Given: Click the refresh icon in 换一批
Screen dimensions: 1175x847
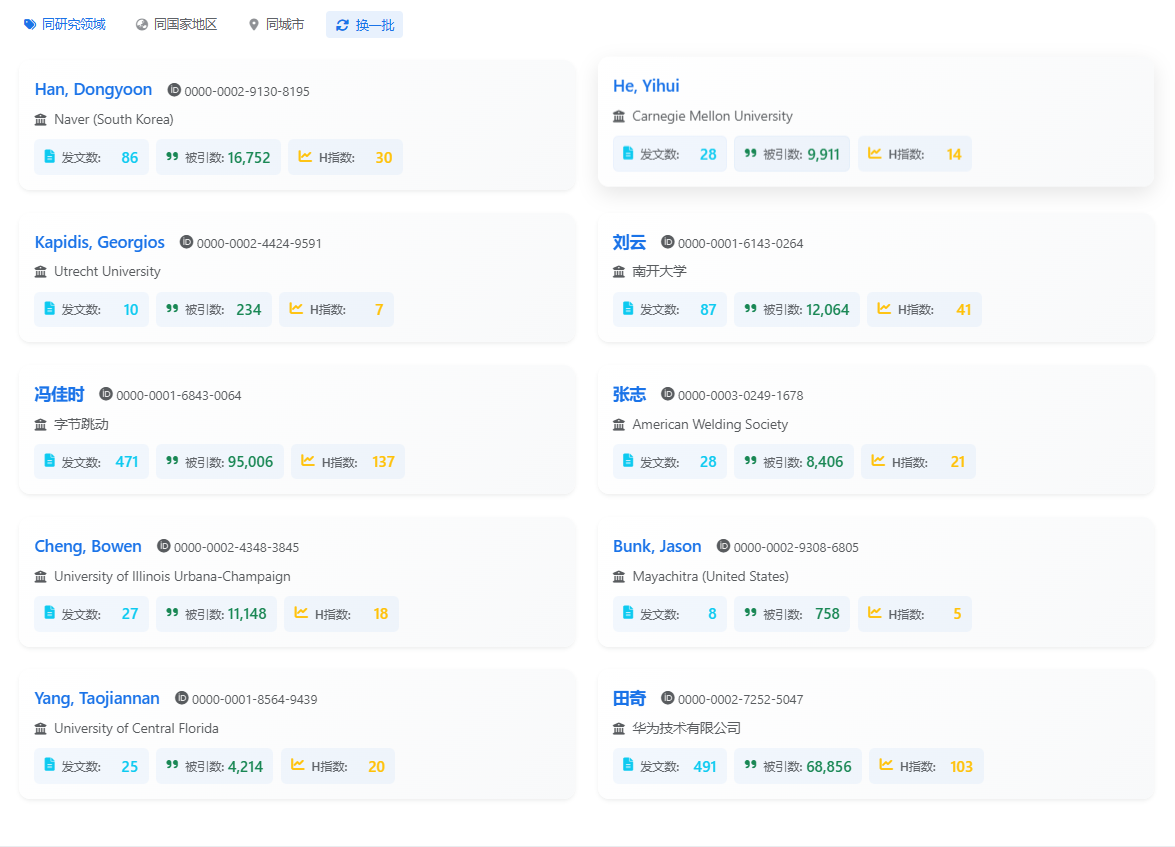Looking at the screenshot, I should [x=343, y=25].
